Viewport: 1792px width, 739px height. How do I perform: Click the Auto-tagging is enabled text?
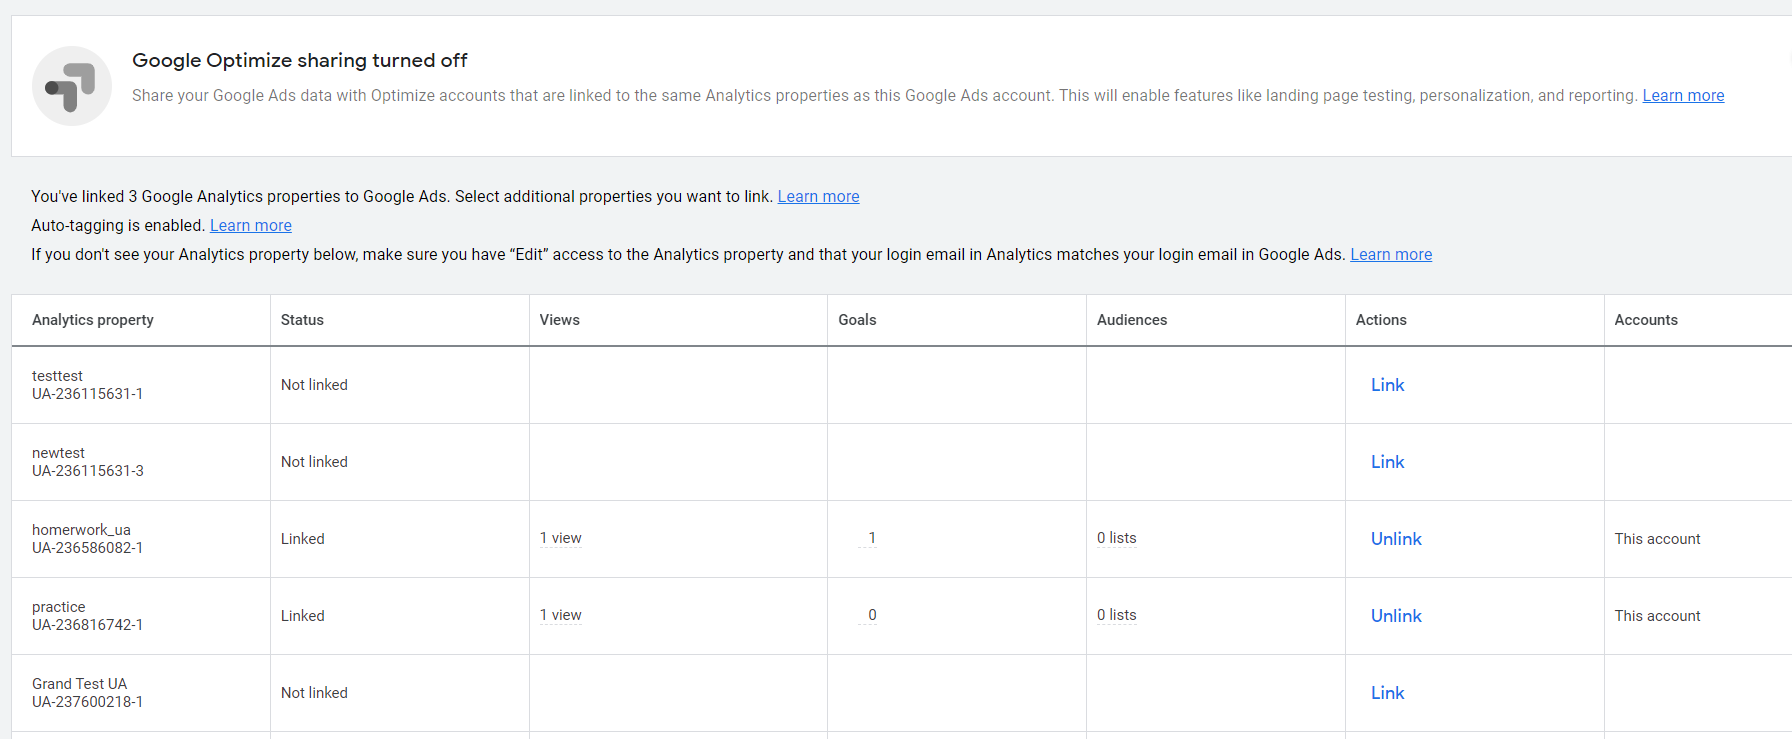(x=118, y=225)
